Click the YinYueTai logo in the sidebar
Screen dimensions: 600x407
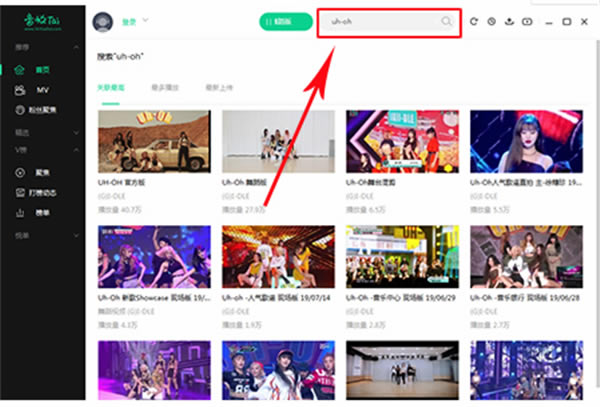[42, 21]
